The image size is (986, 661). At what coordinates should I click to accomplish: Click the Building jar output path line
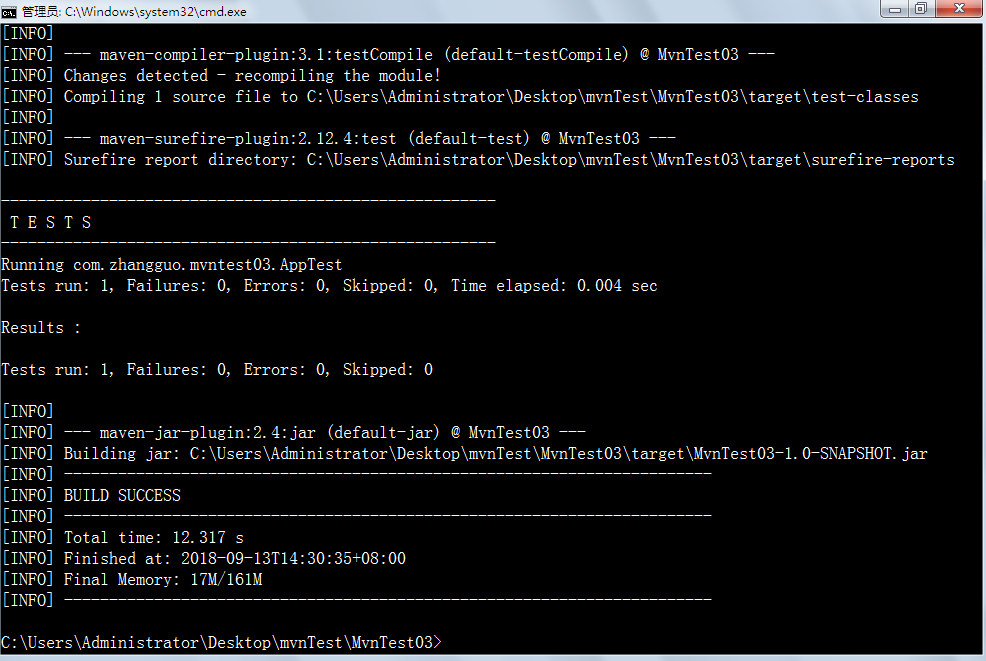[495, 454]
